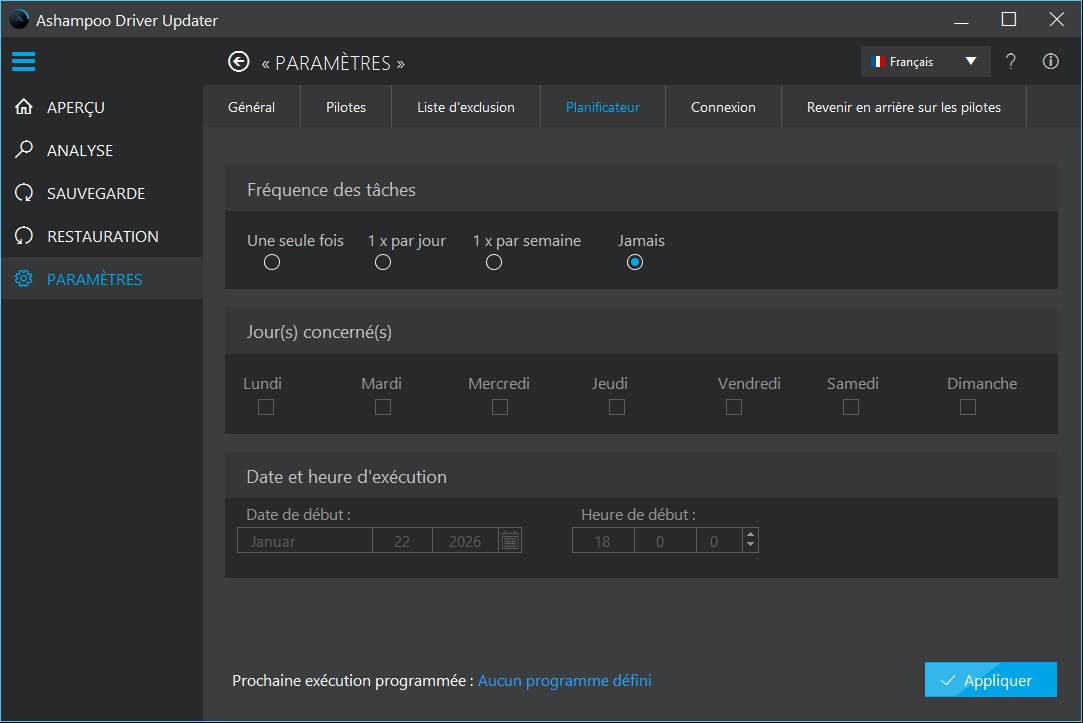The height and width of the screenshot is (723, 1083).
Task: Switch to the Pilotes tab
Action: pyautogui.click(x=345, y=106)
